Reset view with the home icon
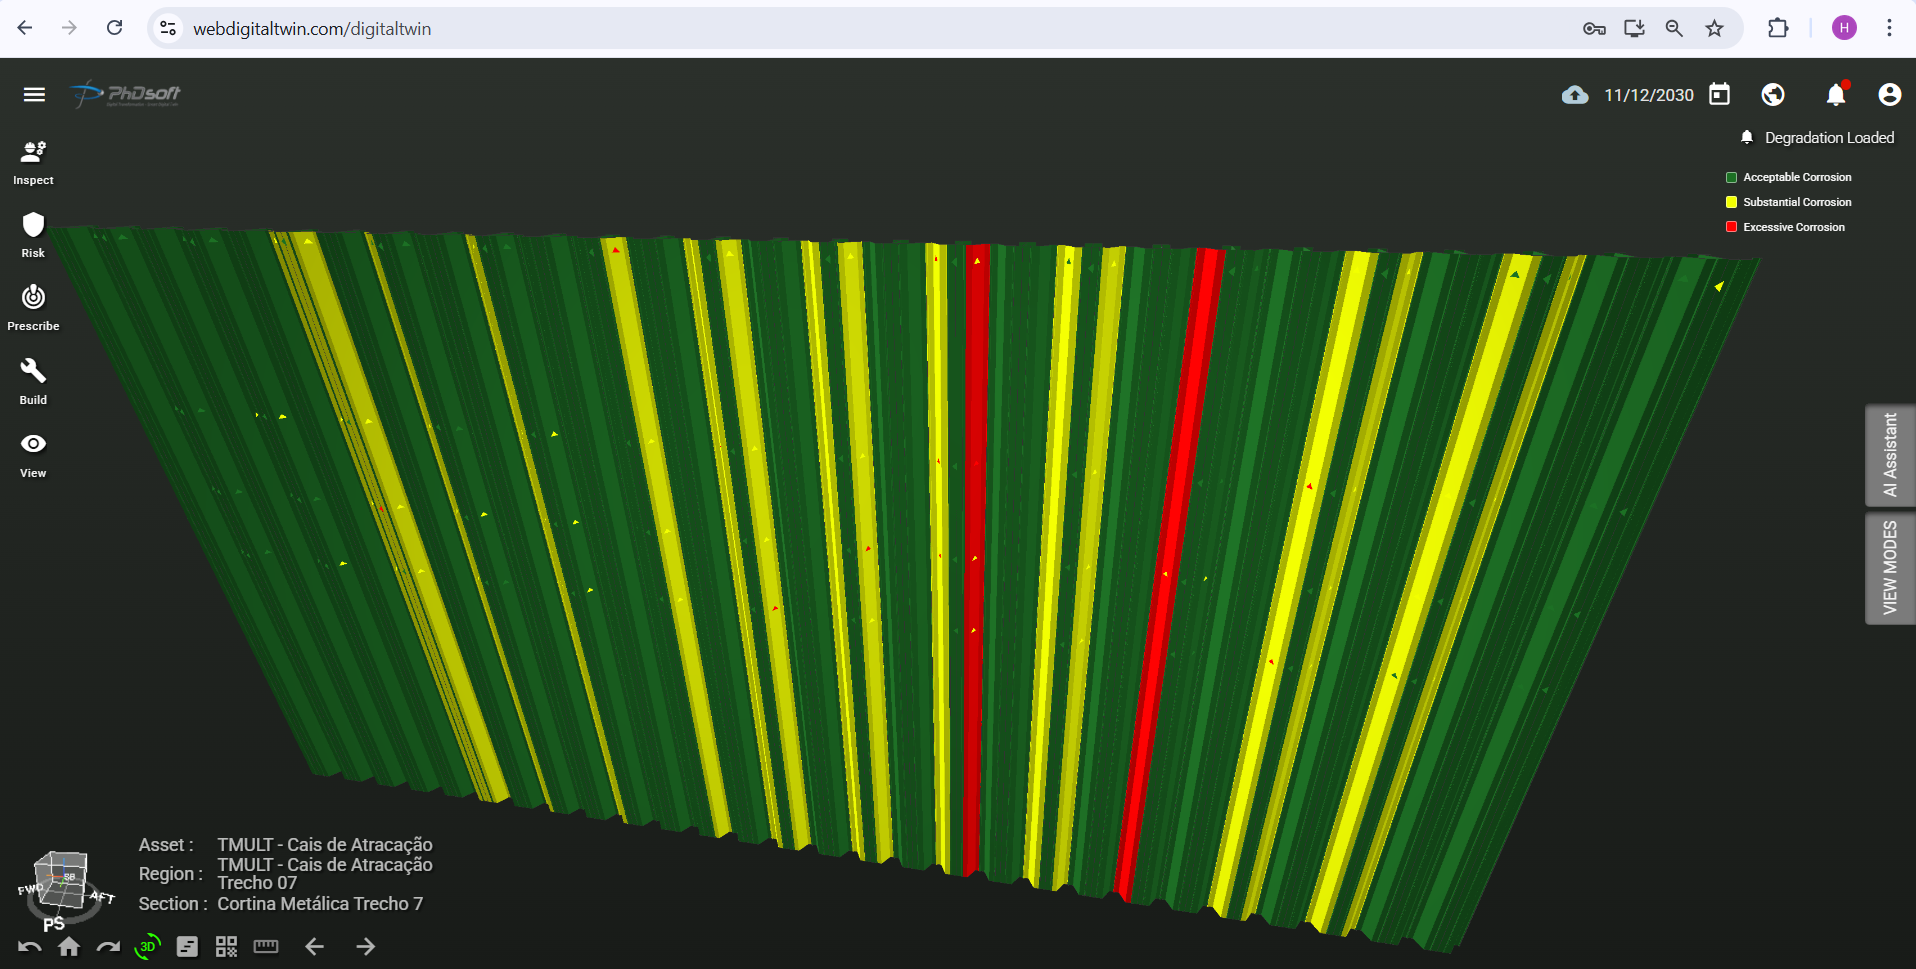The width and height of the screenshot is (1916, 969). tap(69, 946)
